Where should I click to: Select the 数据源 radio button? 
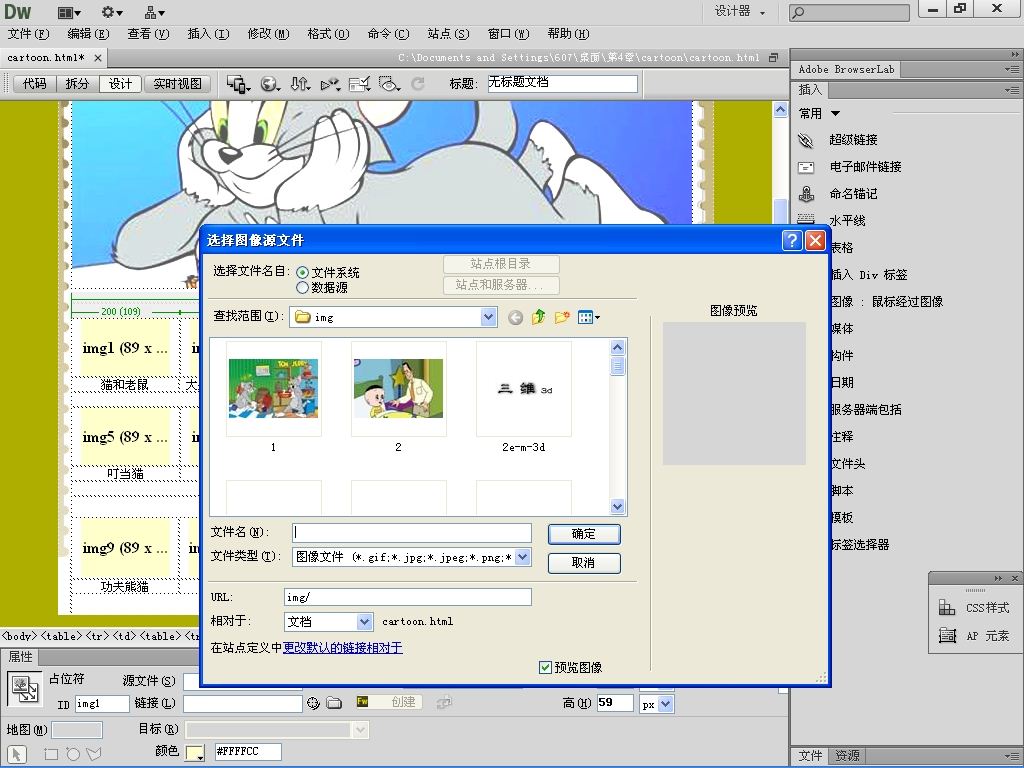click(x=302, y=287)
